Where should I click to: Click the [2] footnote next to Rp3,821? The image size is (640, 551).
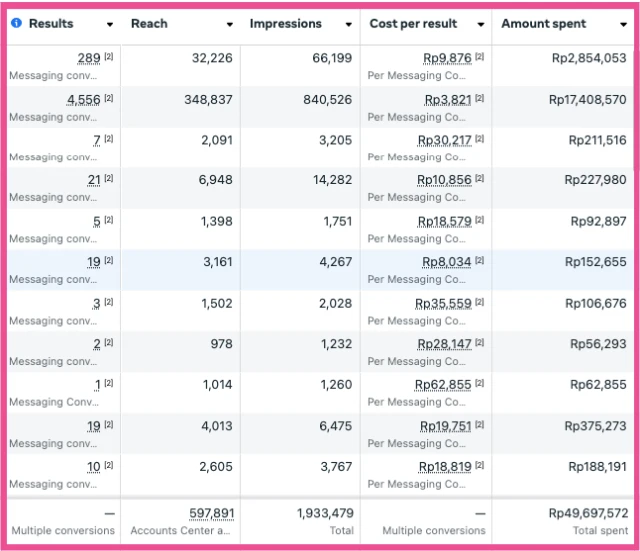click(479, 98)
